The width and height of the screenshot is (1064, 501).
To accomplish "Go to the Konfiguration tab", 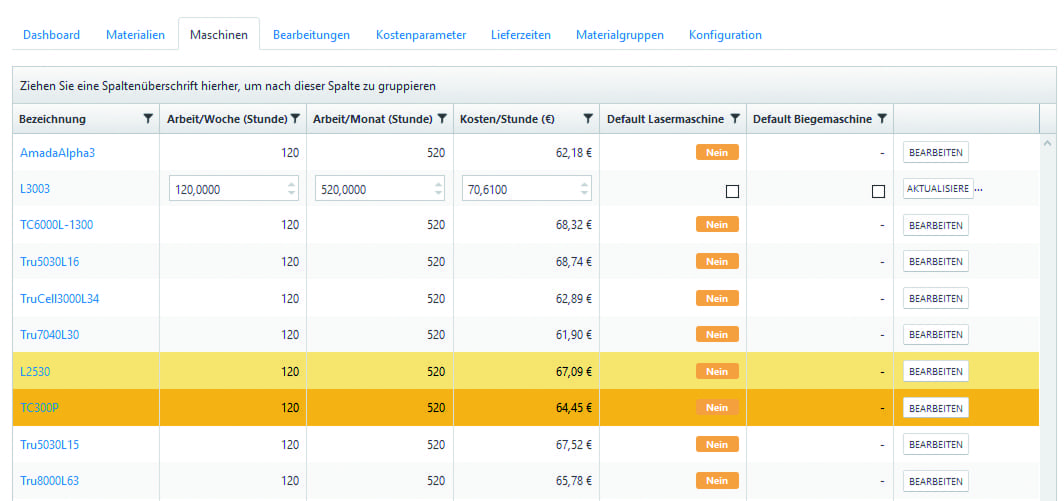I will pyautogui.click(x=725, y=35).
